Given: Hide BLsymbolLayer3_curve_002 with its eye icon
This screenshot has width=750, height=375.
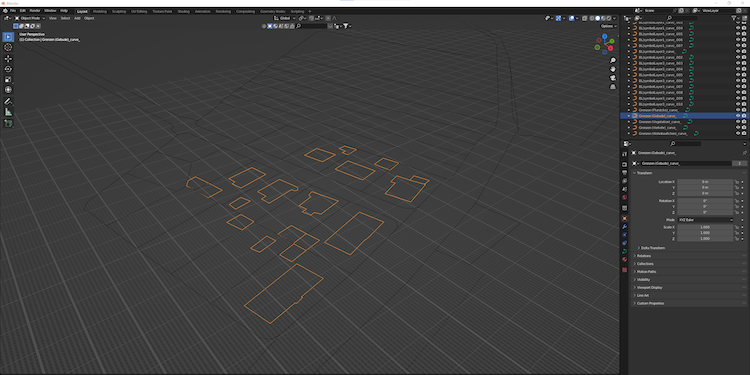Looking at the screenshot, I should pos(738,57).
